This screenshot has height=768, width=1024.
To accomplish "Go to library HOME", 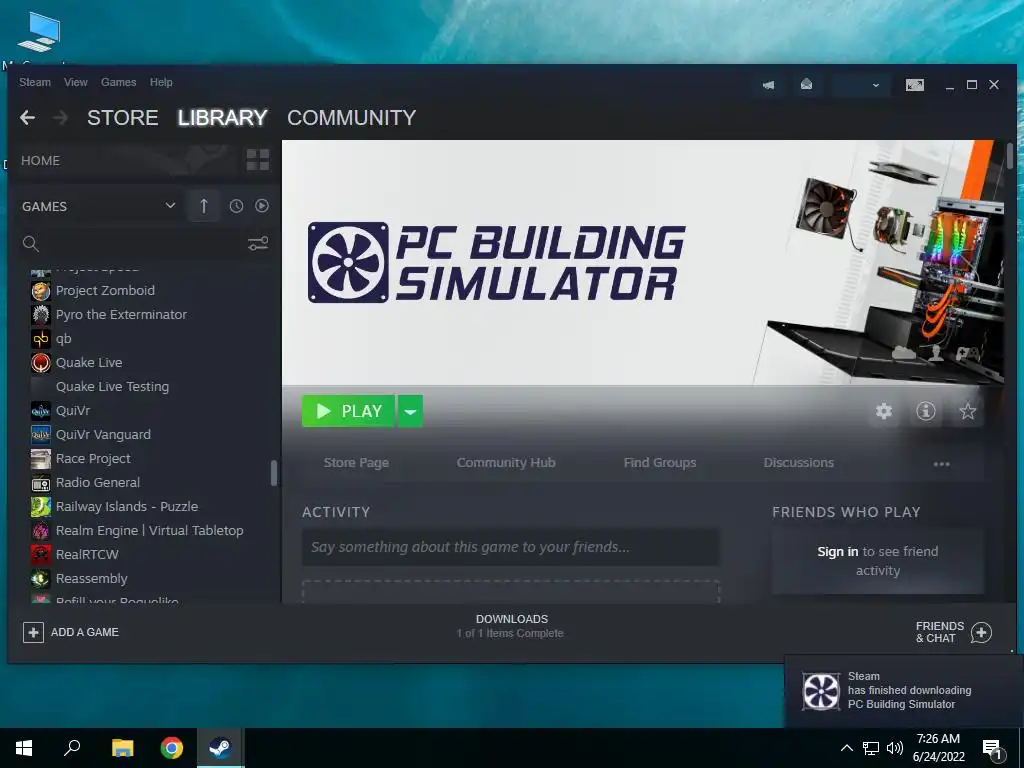I will [40, 161].
